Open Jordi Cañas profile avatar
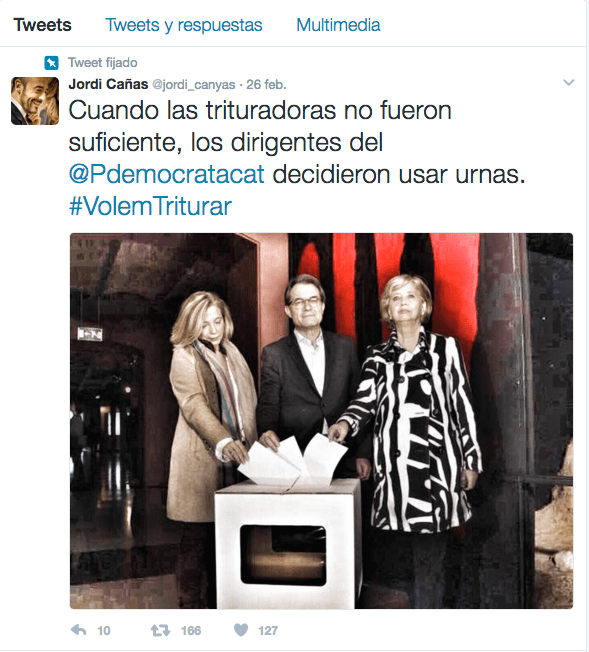The image size is (589, 652). pyautogui.click(x=35, y=101)
